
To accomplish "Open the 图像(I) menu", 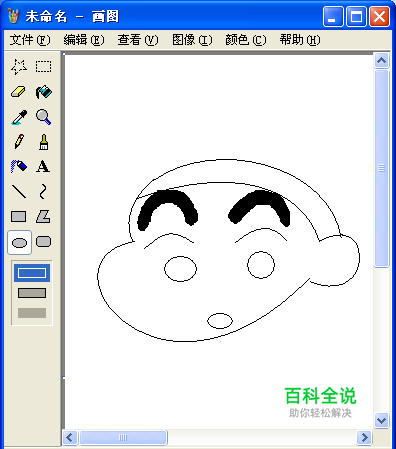I will [x=192, y=40].
